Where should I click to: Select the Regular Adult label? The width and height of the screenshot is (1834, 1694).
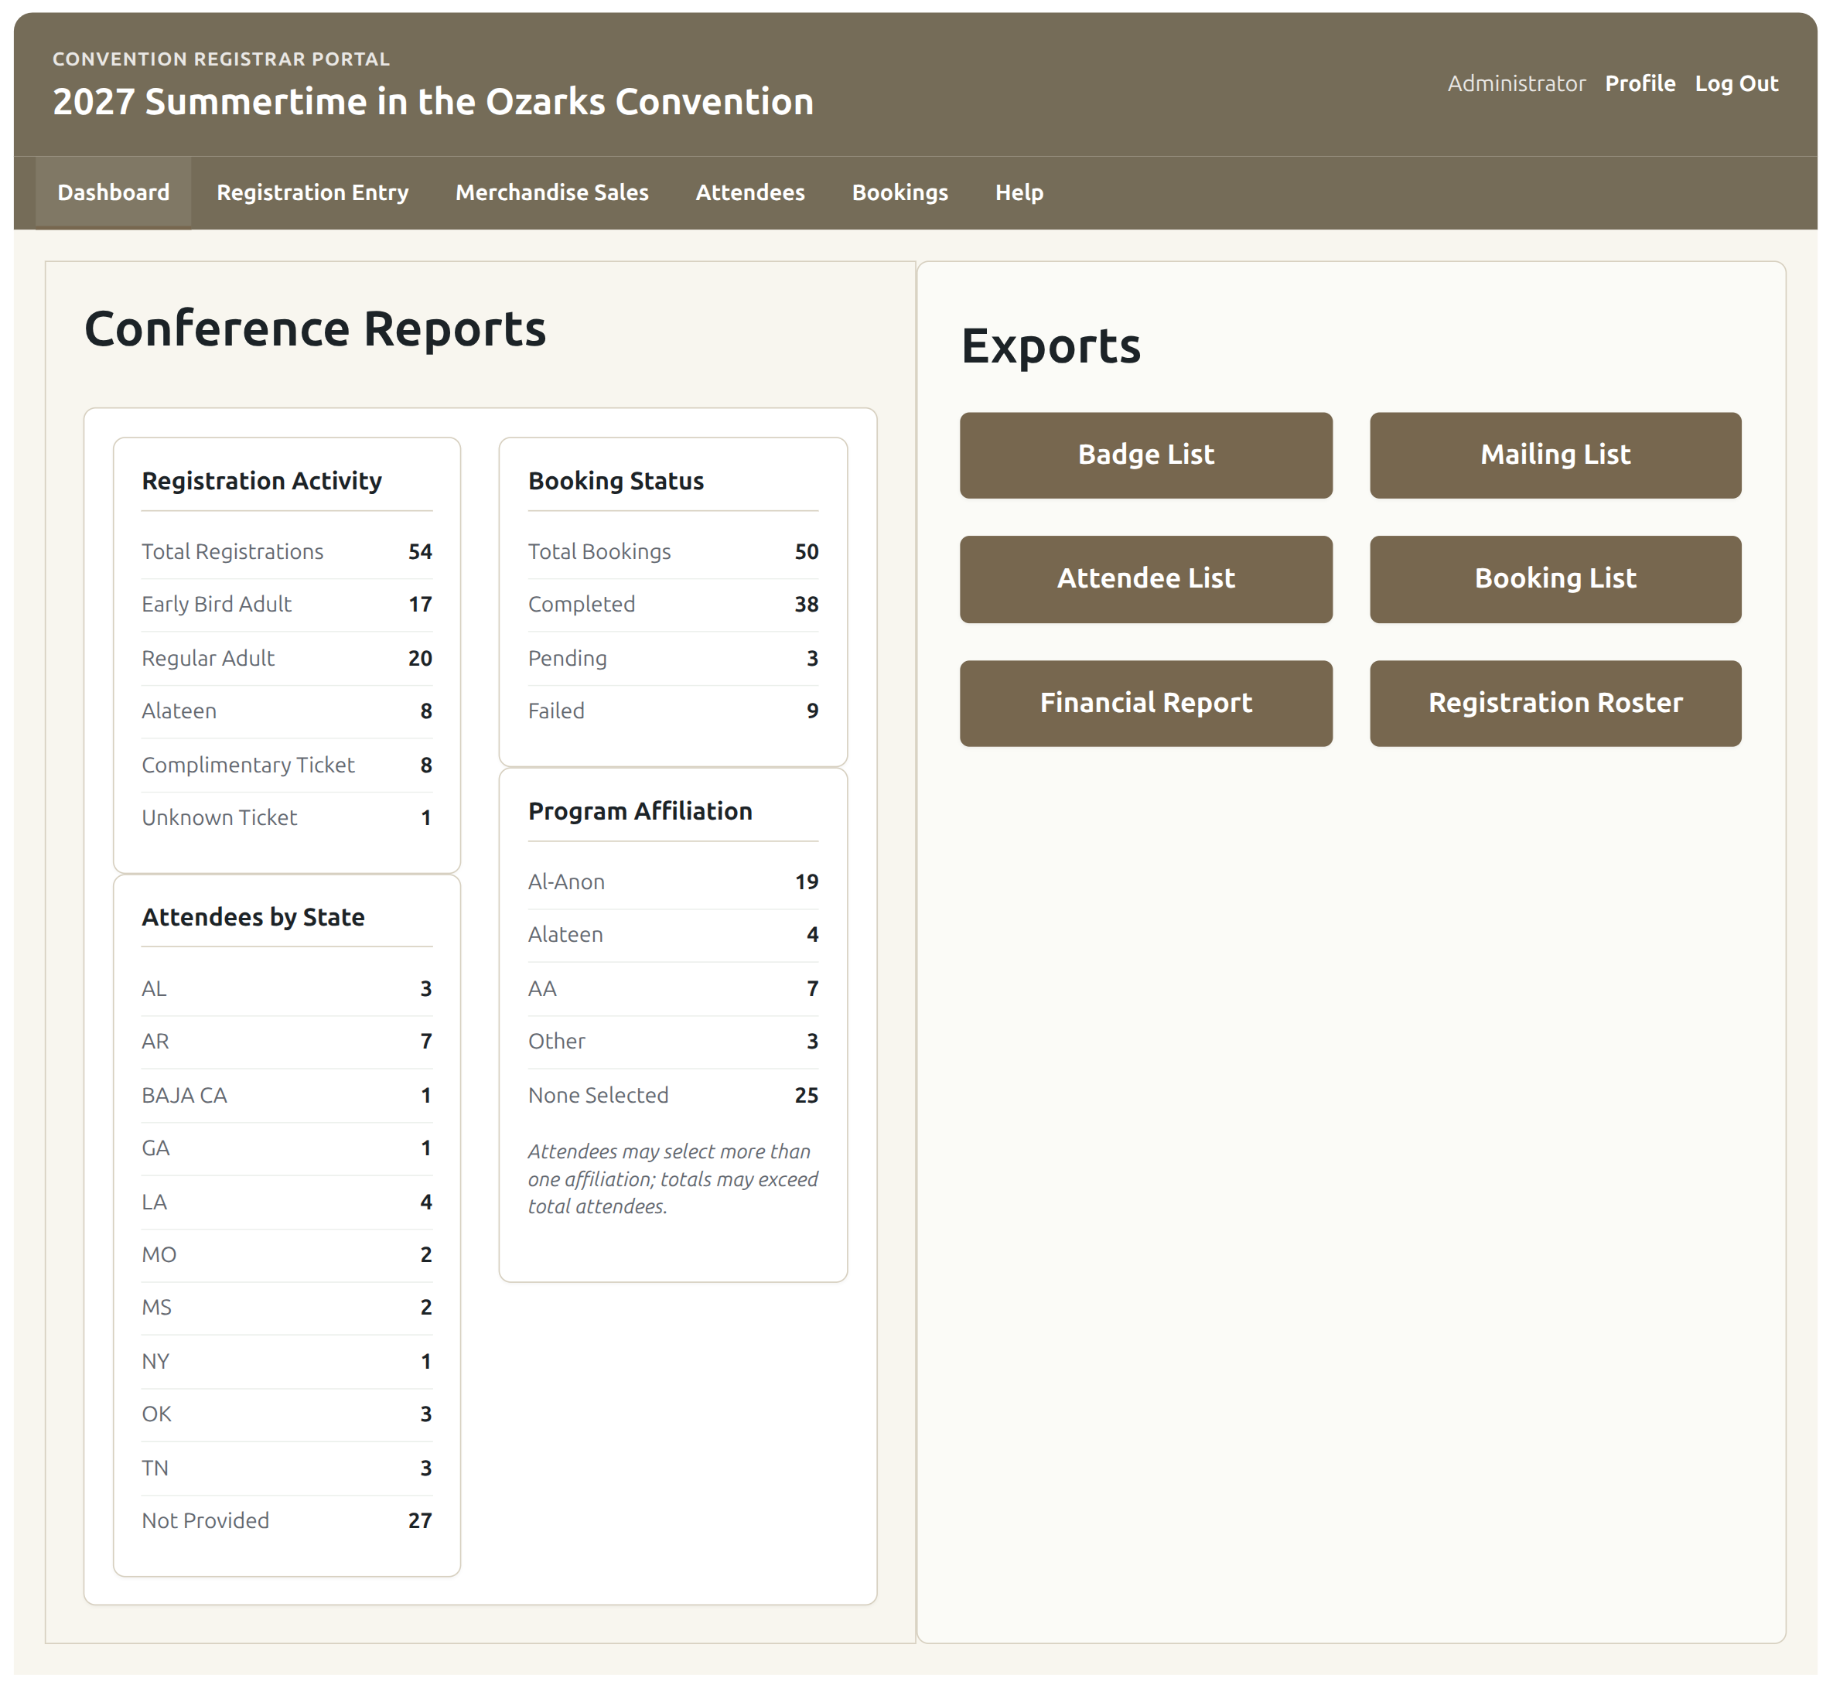tap(207, 658)
